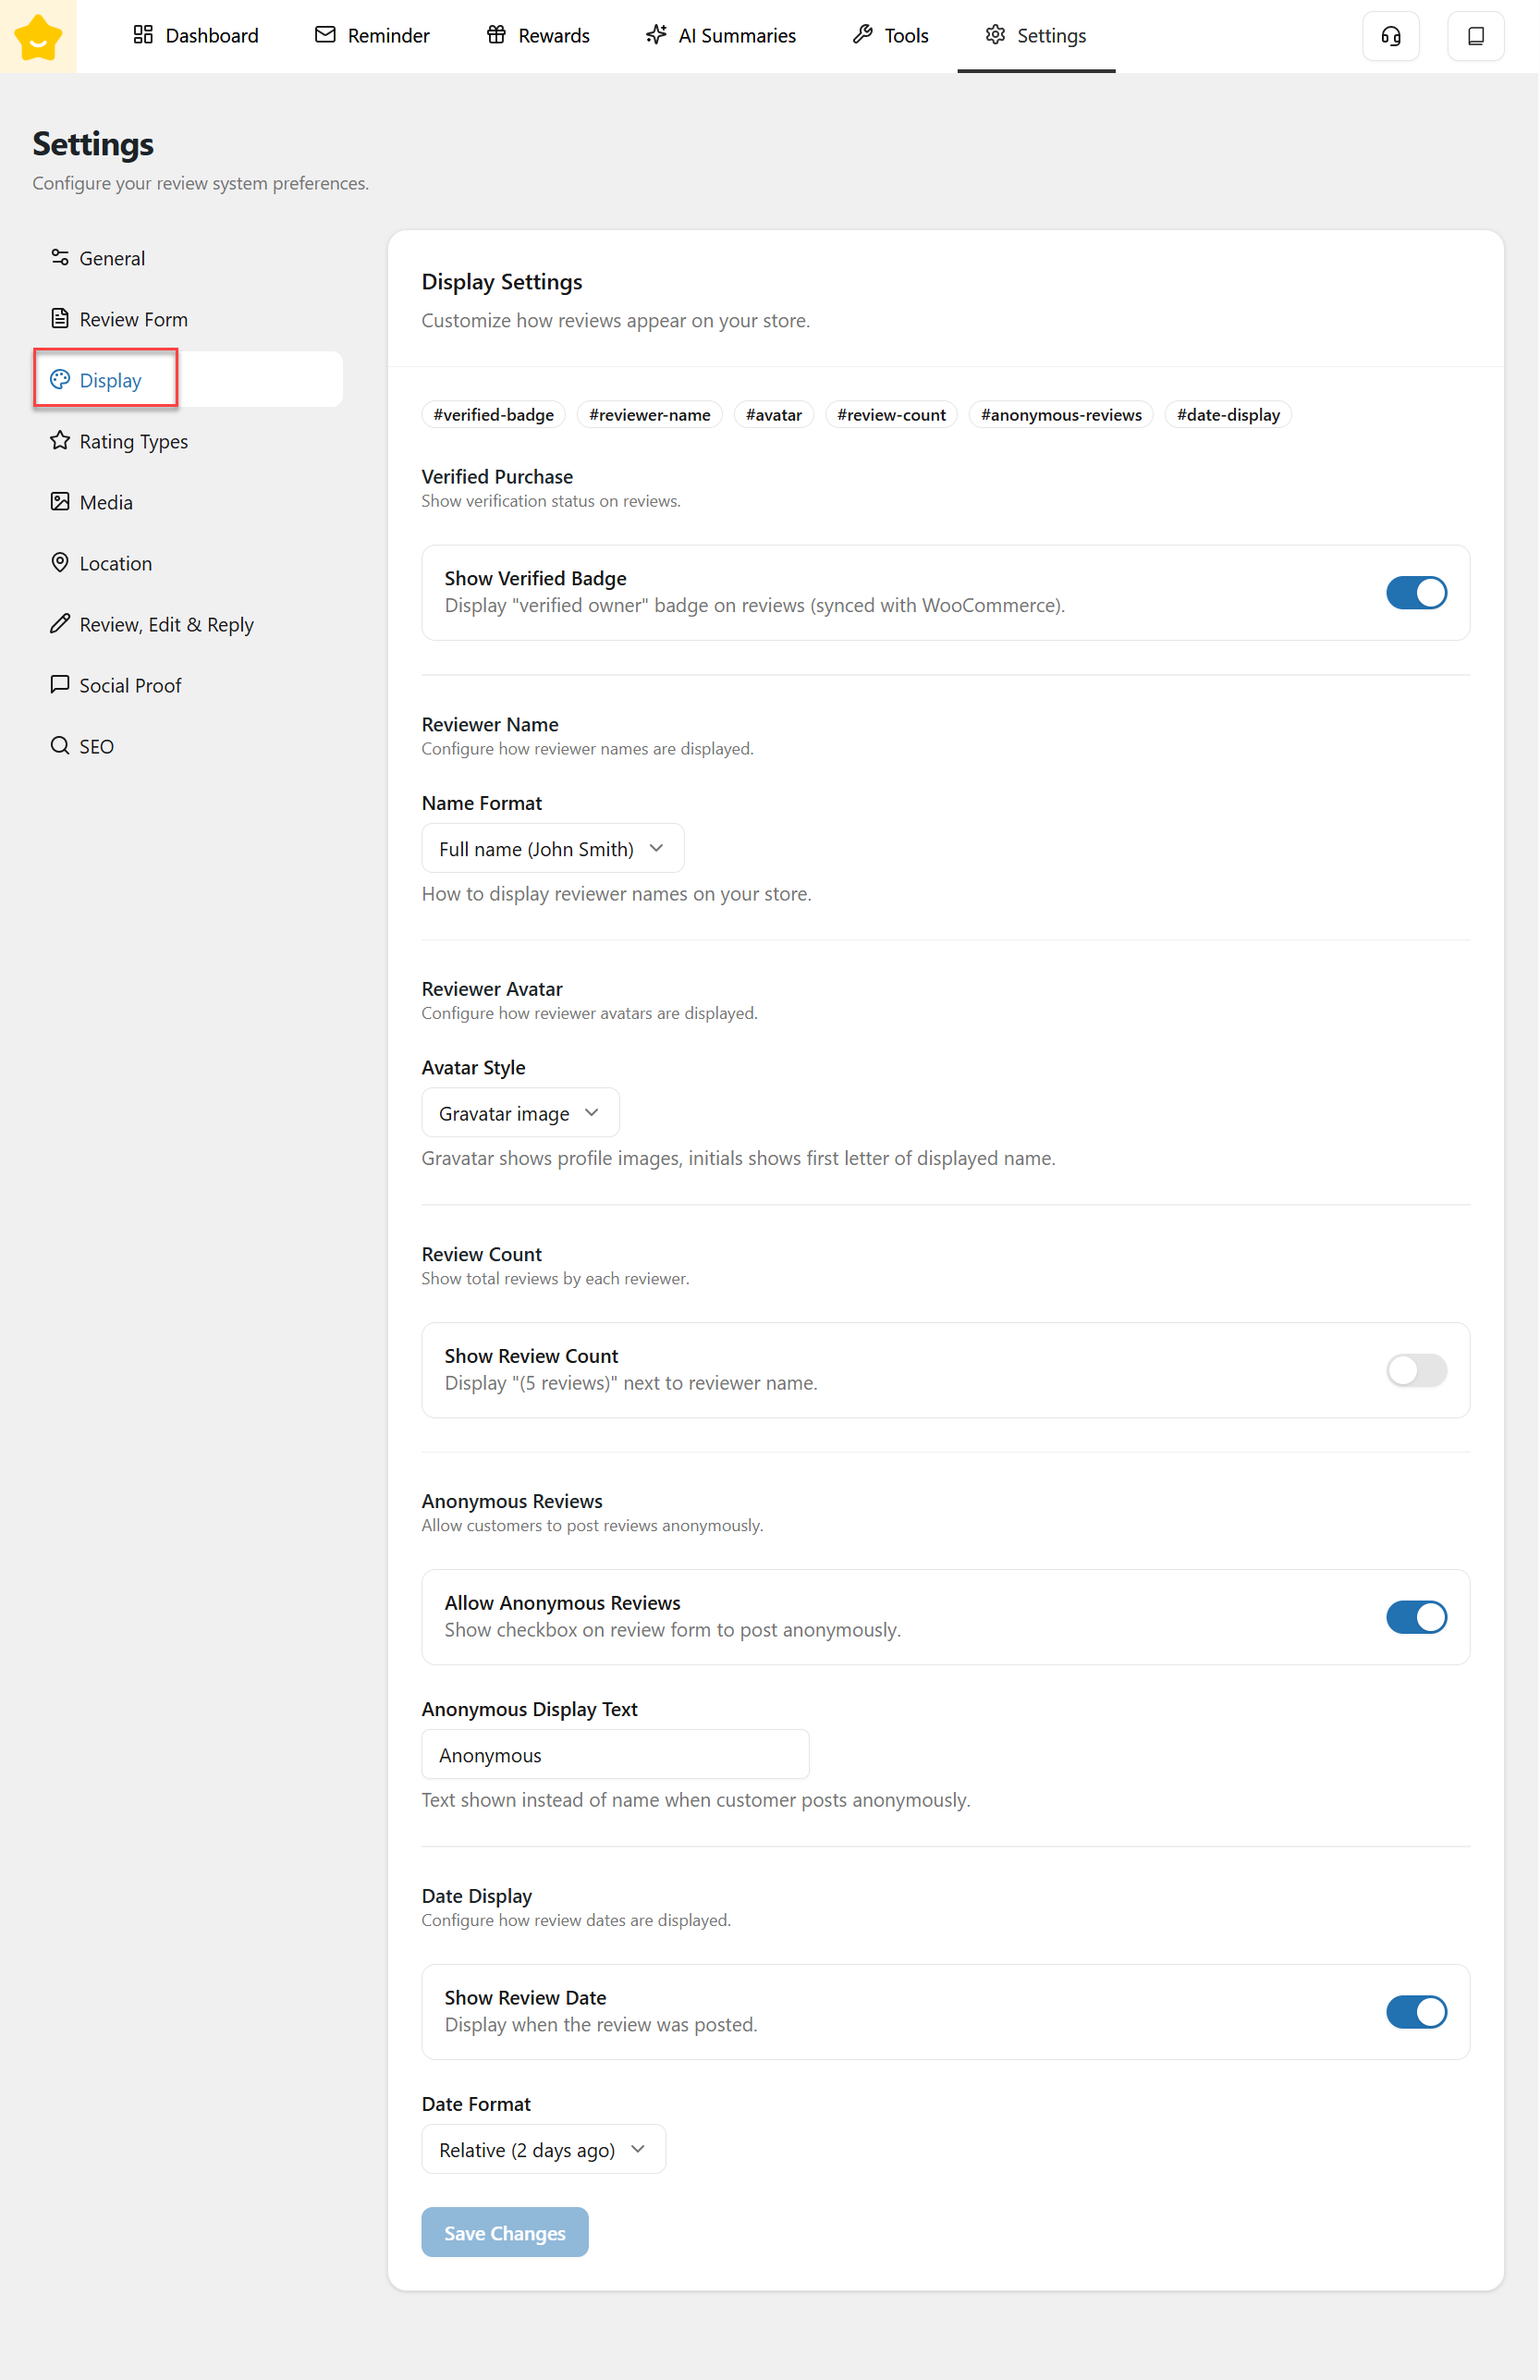Enable the Show Review Count toggle

coord(1415,1370)
